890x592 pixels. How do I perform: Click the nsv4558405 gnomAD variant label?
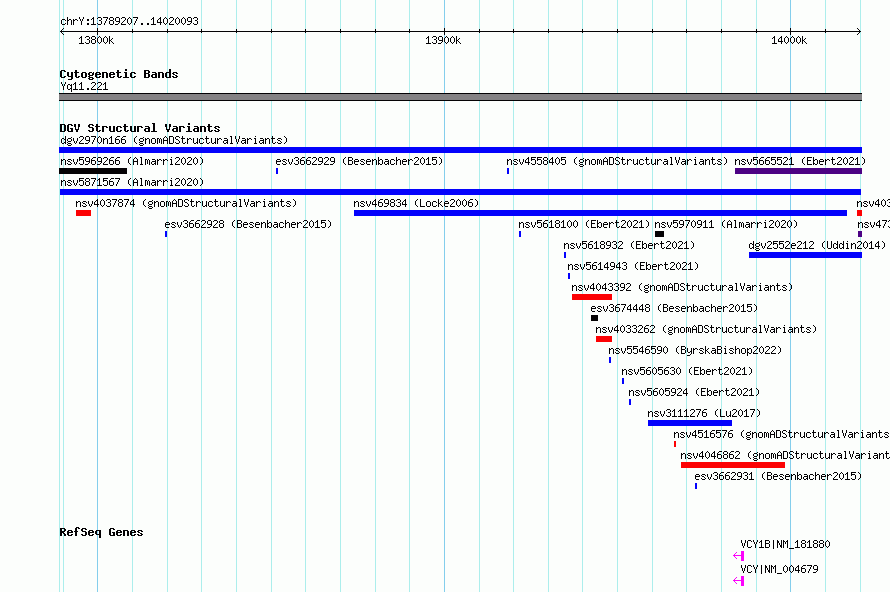pyautogui.click(x=617, y=161)
